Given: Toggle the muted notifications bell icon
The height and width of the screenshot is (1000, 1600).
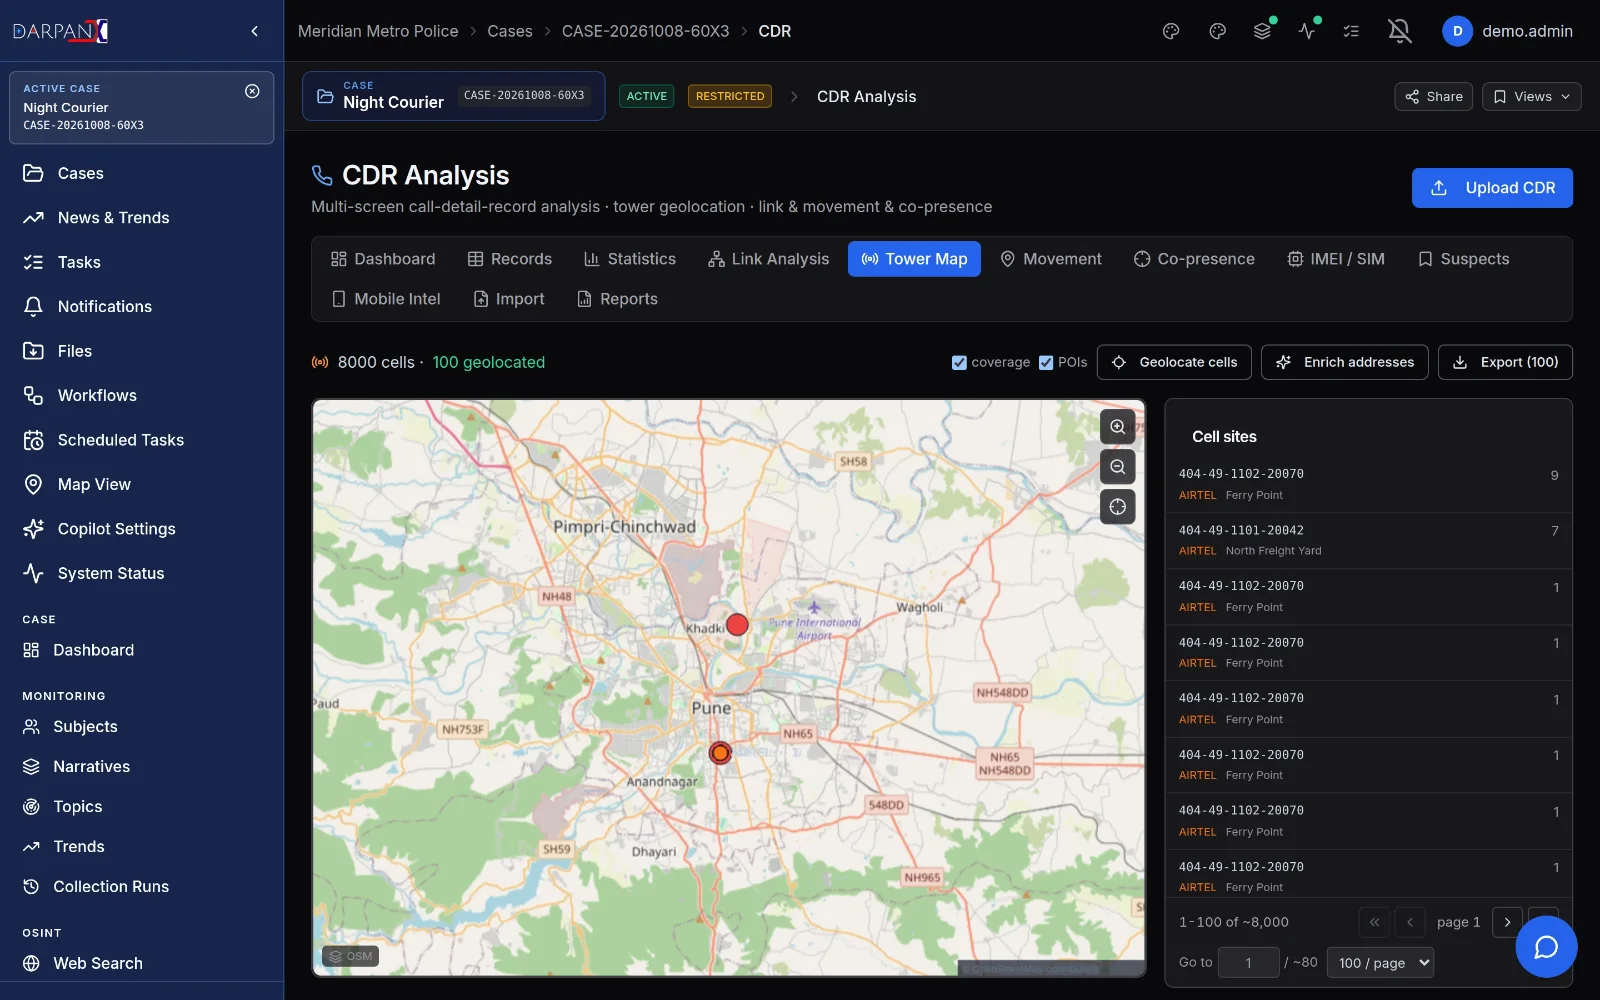Looking at the screenshot, I should click(x=1400, y=31).
